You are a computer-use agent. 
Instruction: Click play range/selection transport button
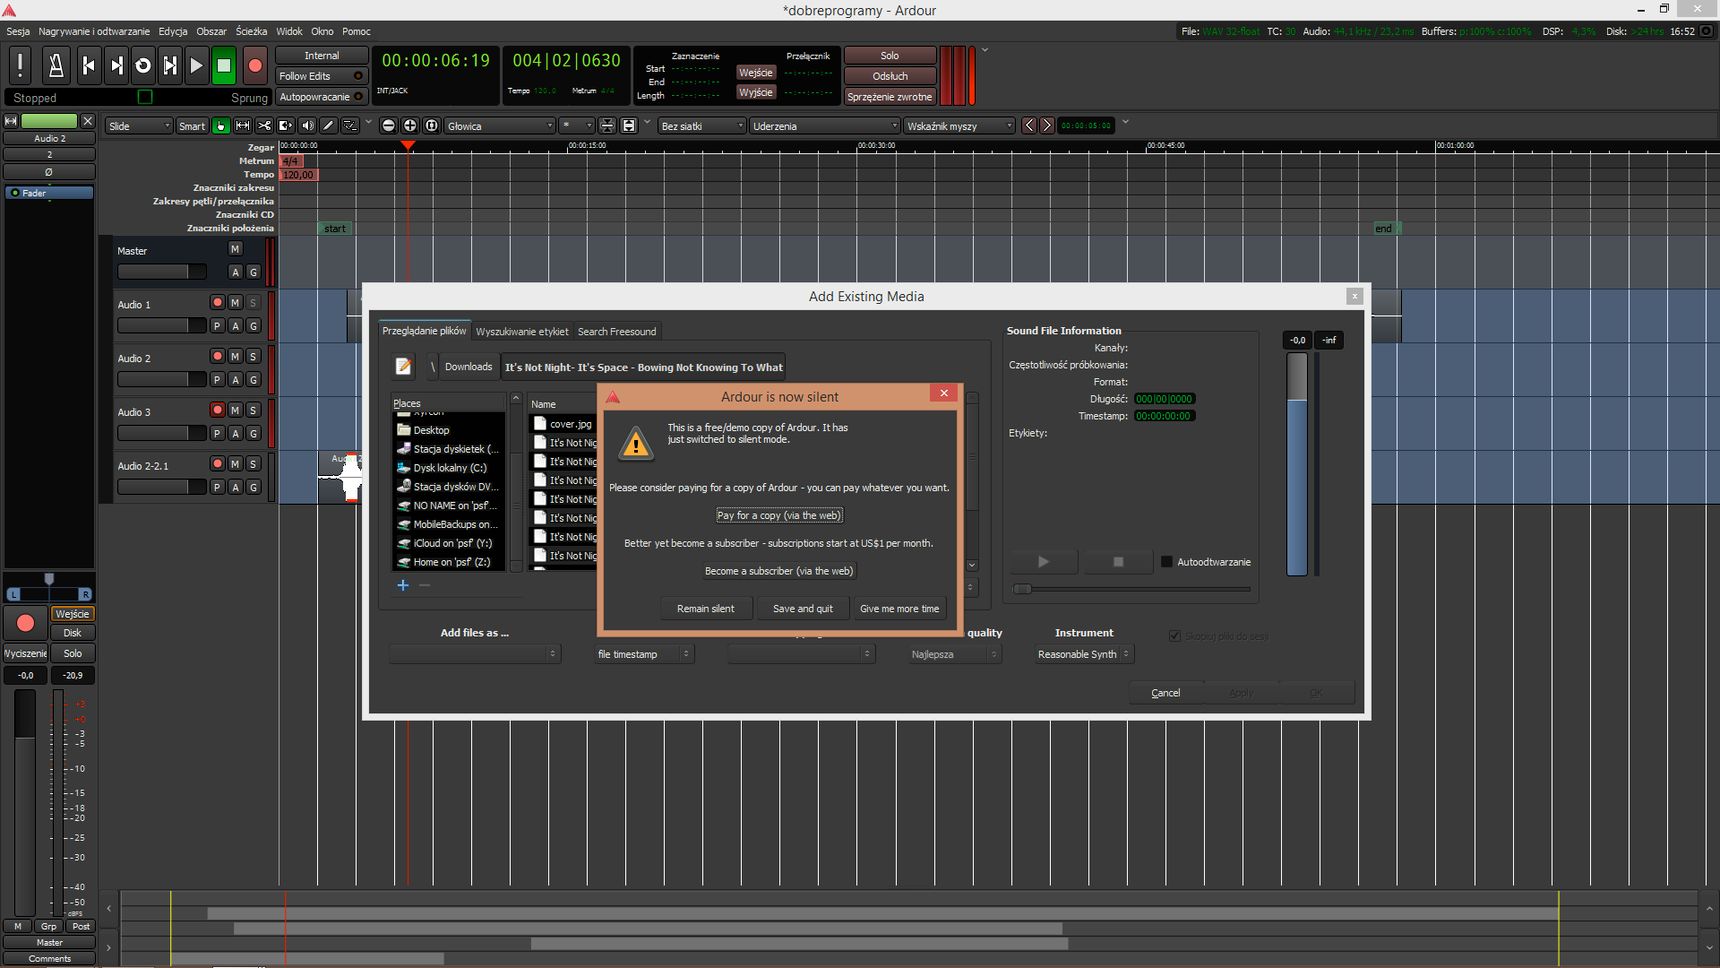170,65
